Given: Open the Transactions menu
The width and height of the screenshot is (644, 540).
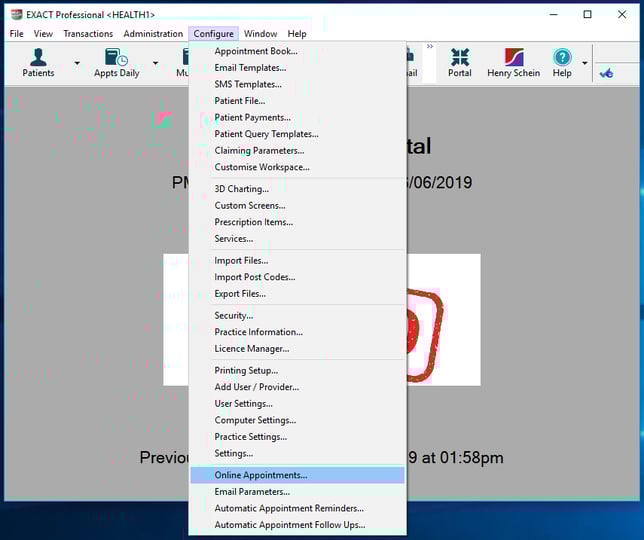Looking at the screenshot, I should [x=88, y=34].
